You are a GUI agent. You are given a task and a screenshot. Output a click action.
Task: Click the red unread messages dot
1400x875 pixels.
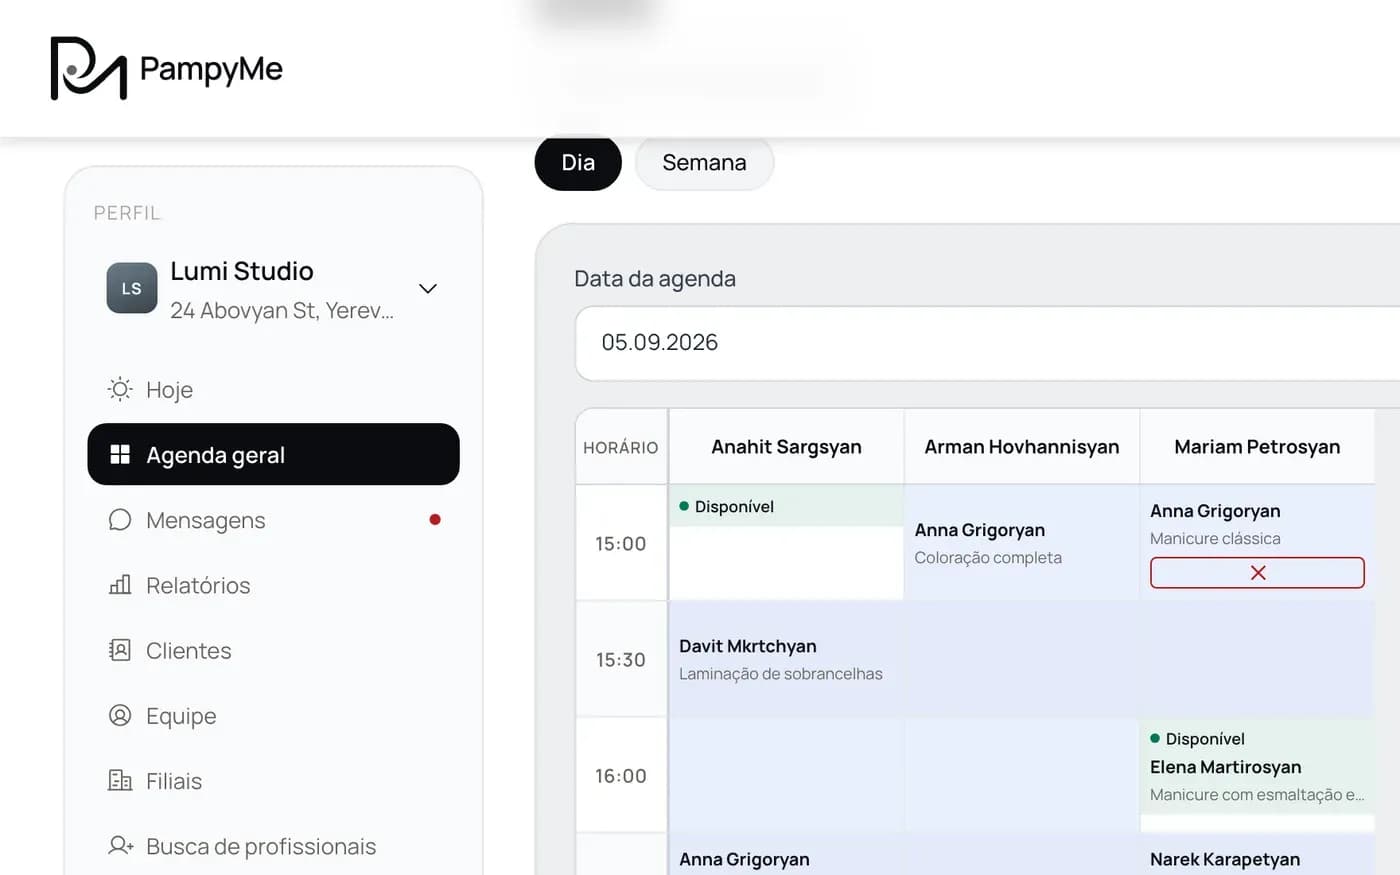click(435, 519)
